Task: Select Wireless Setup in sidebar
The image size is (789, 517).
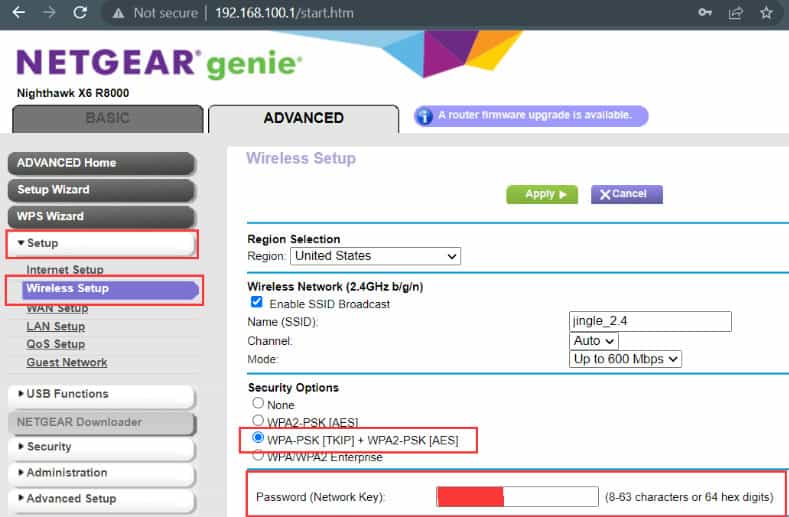Action: click(x=110, y=289)
